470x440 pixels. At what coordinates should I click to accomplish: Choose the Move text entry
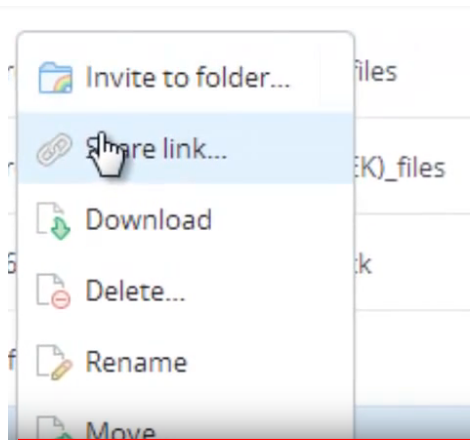pos(120,430)
